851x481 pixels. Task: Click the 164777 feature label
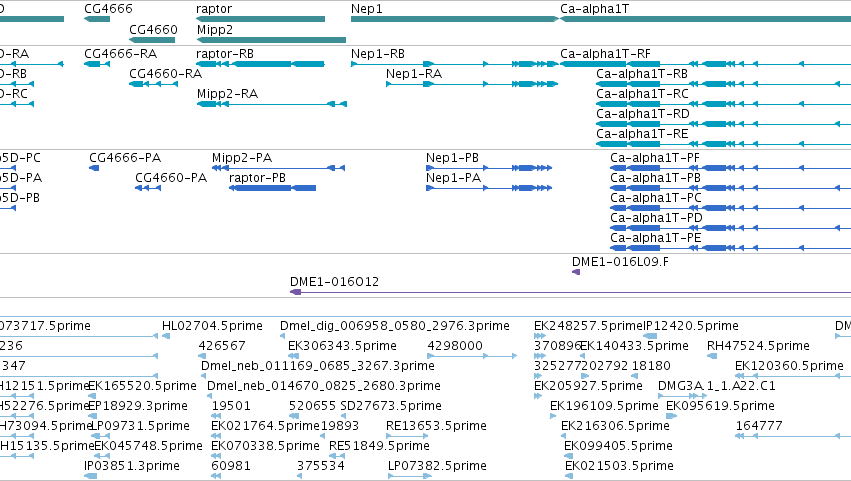point(759,427)
